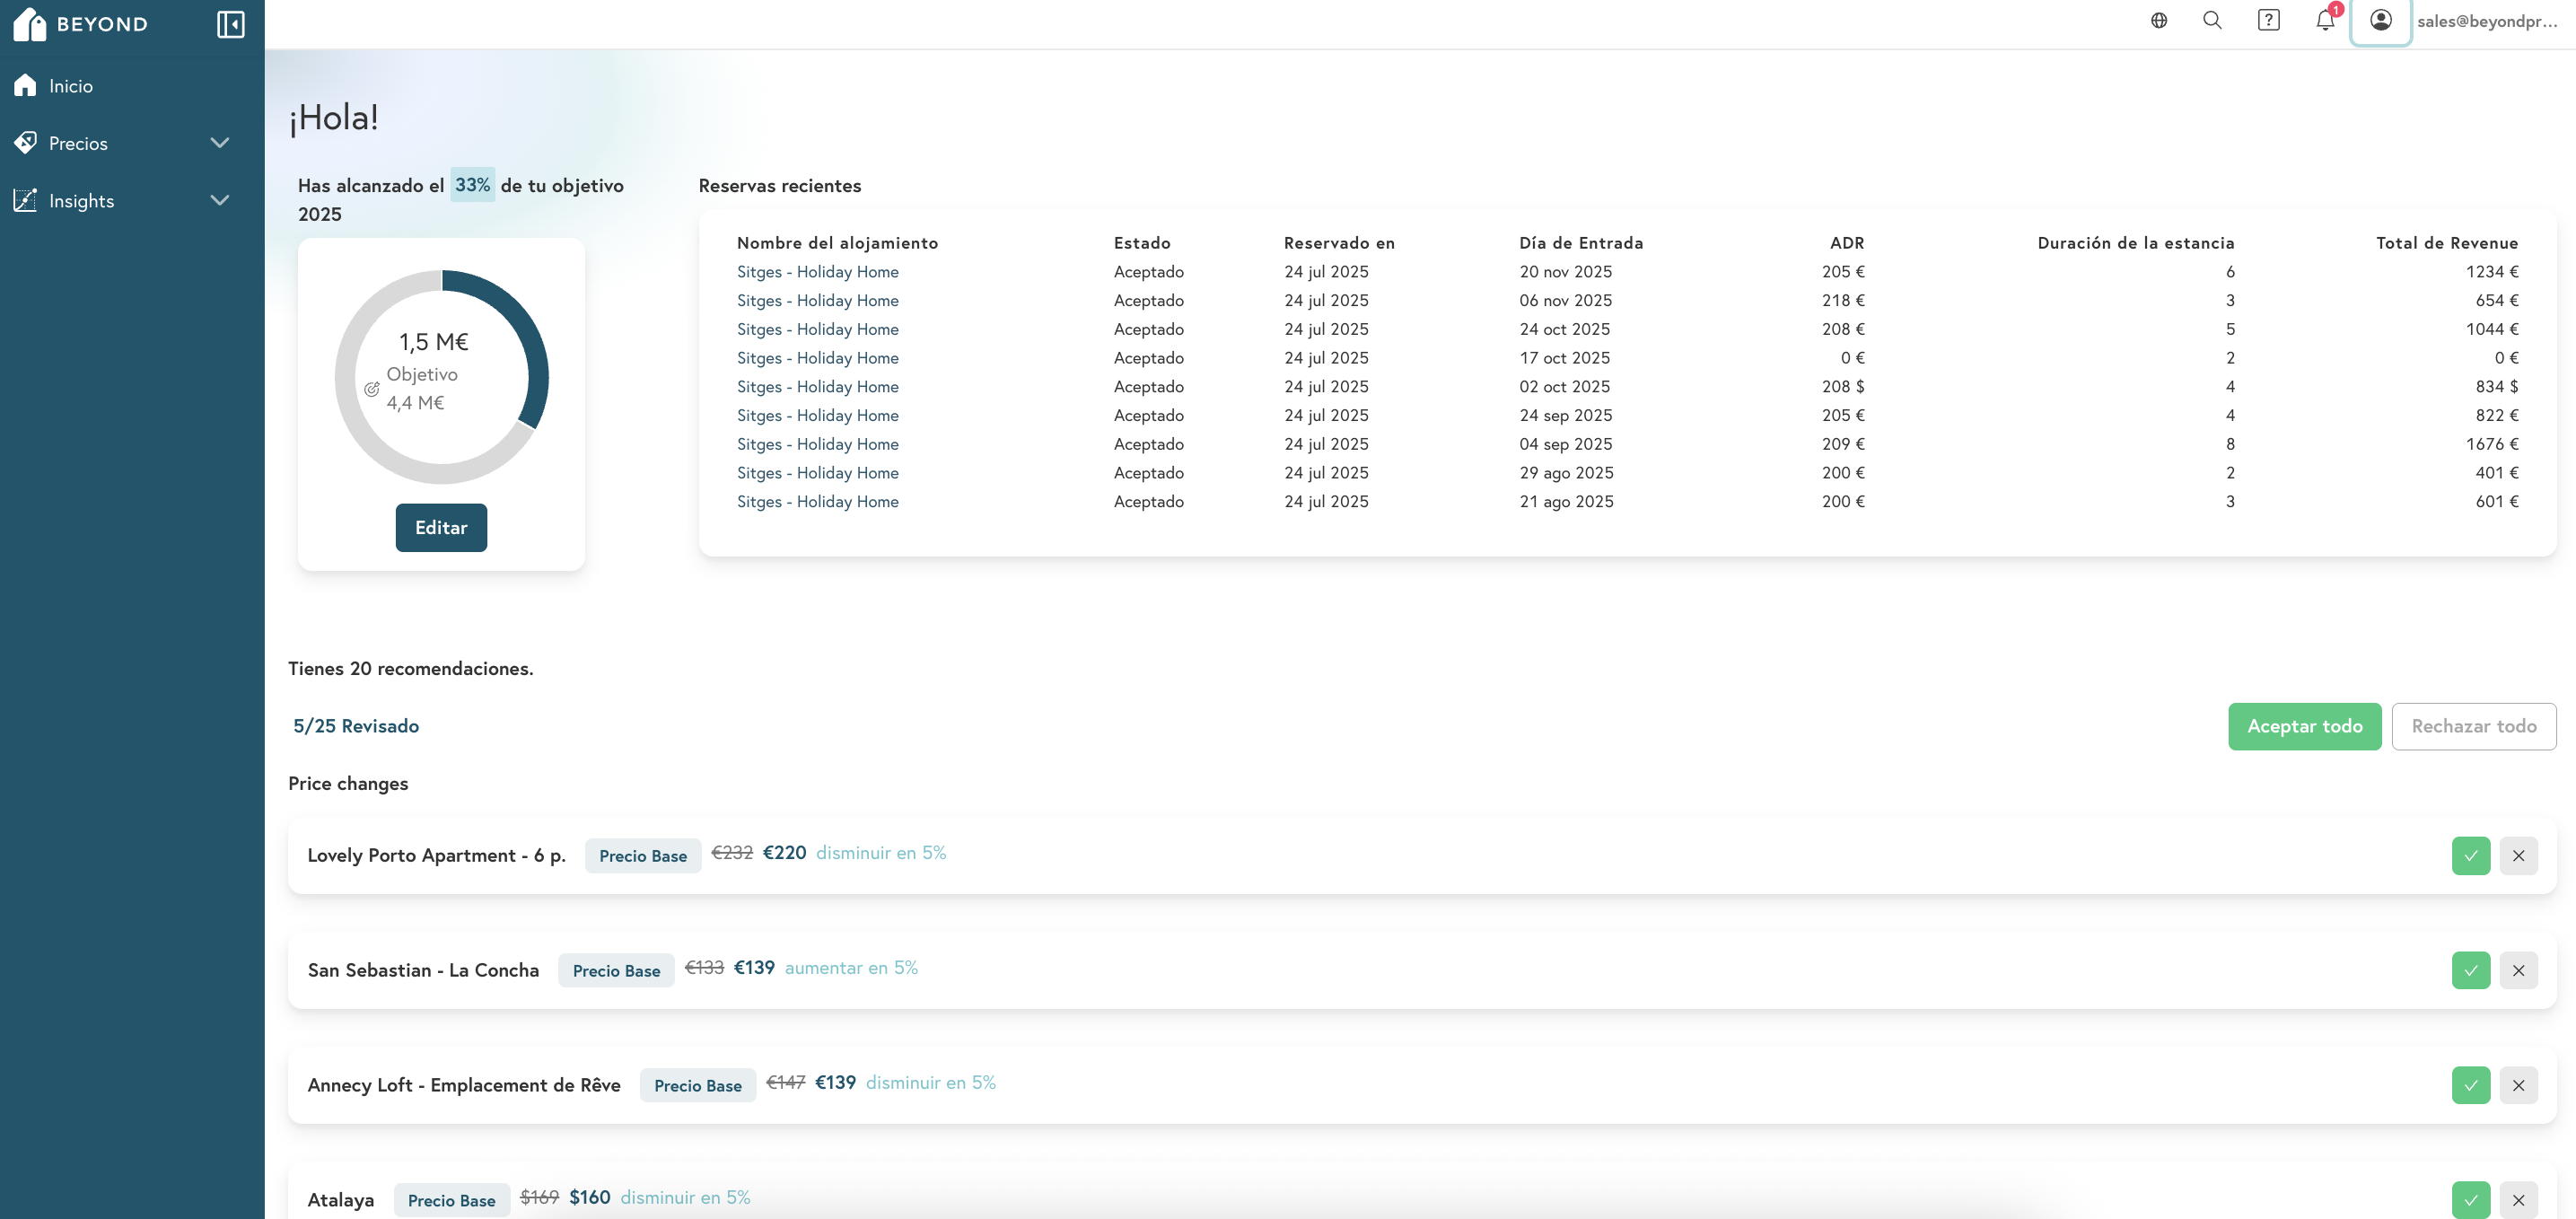Reject the San Sebastian - La Concha recommendation
Image resolution: width=2576 pixels, height=1219 pixels.
point(2518,971)
